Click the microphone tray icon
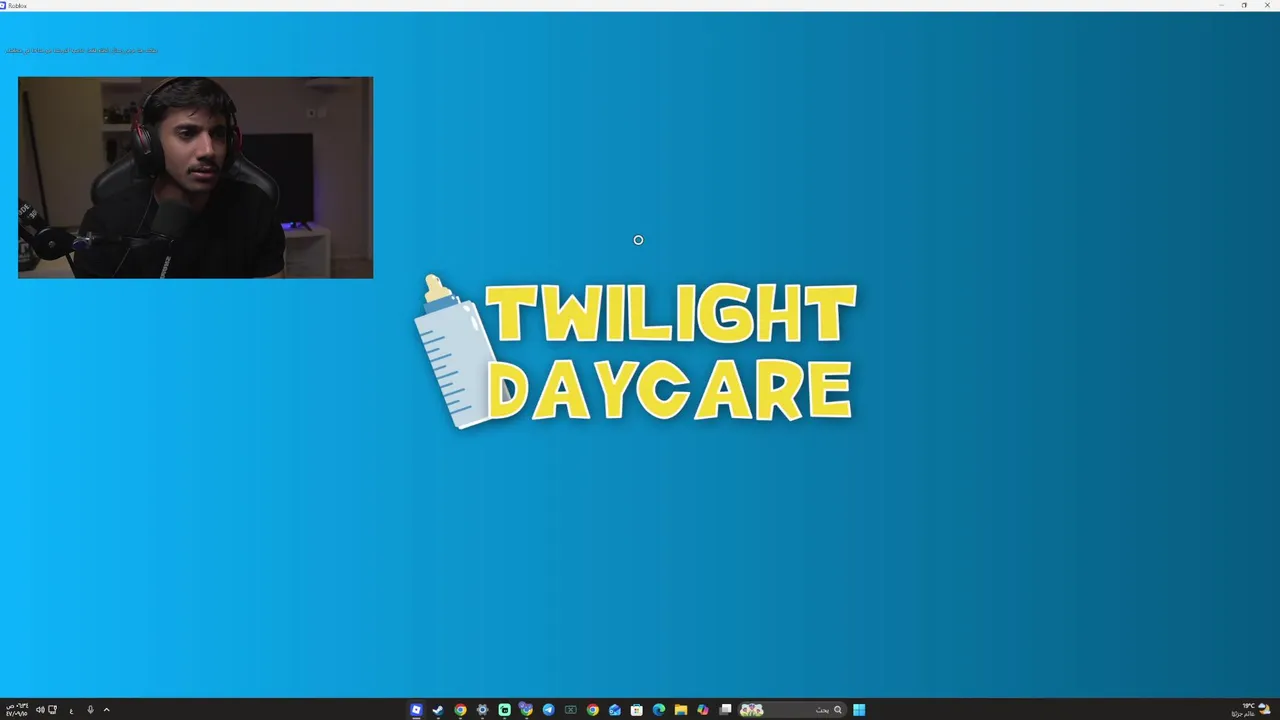This screenshot has width=1280, height=720. pyautogui.click(x=90, y=710)
